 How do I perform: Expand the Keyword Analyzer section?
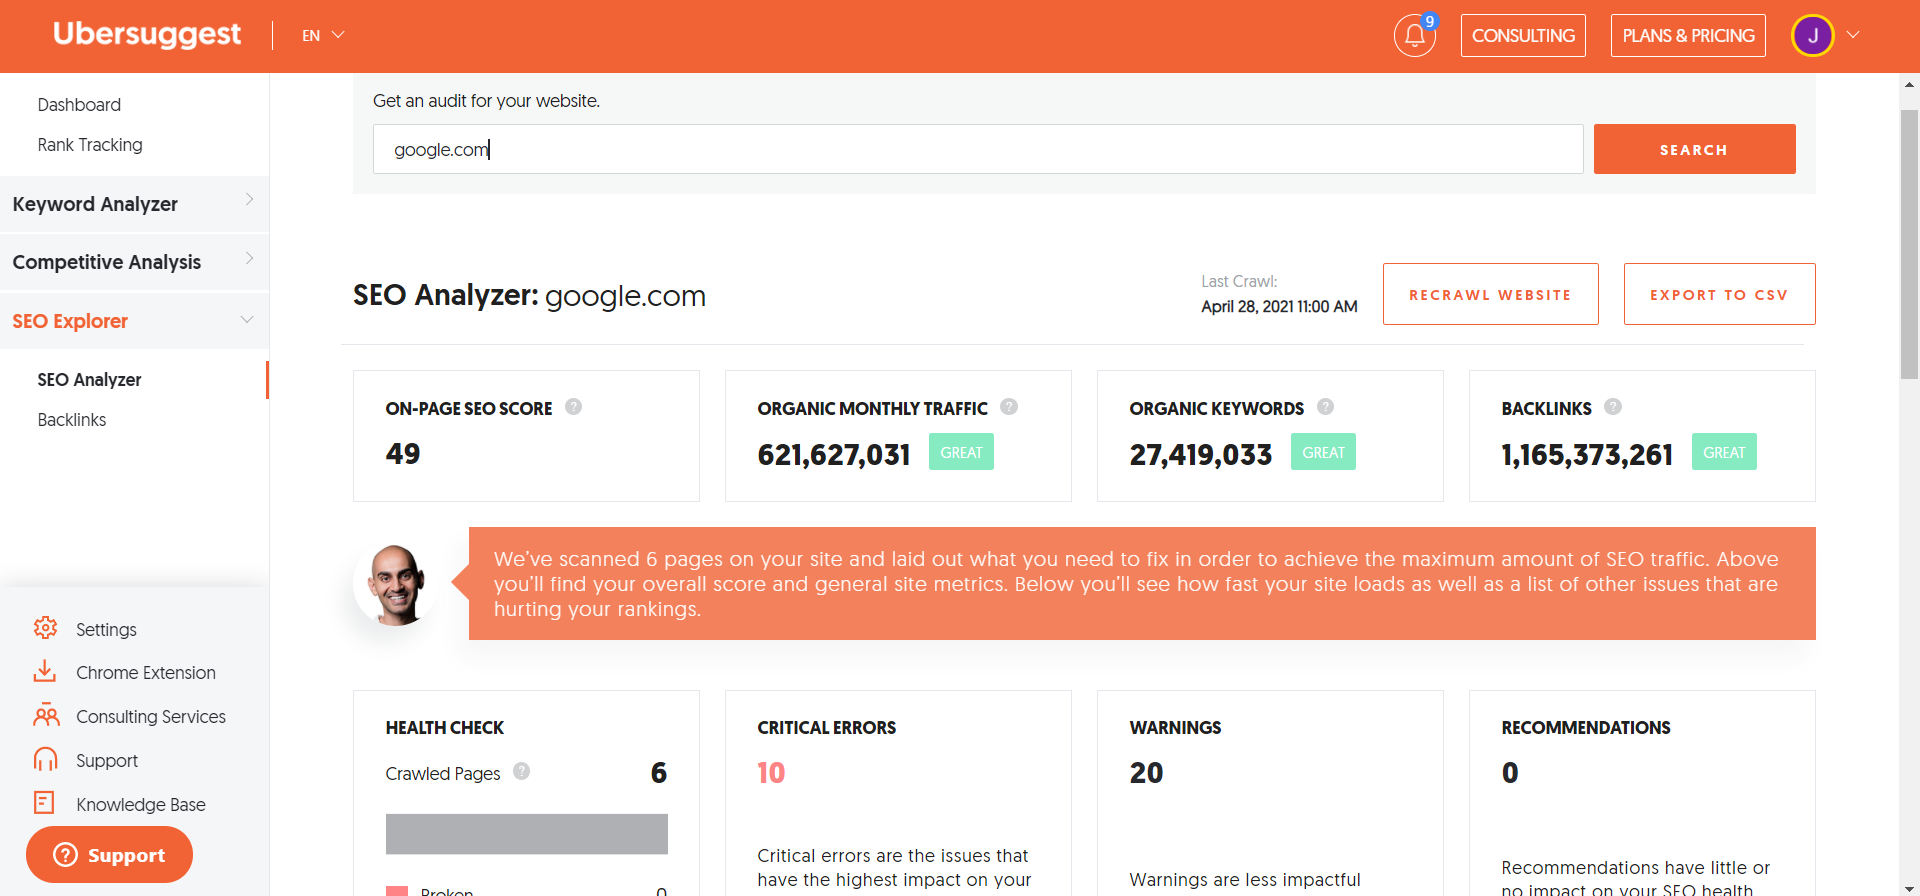(x=134, y=204)
